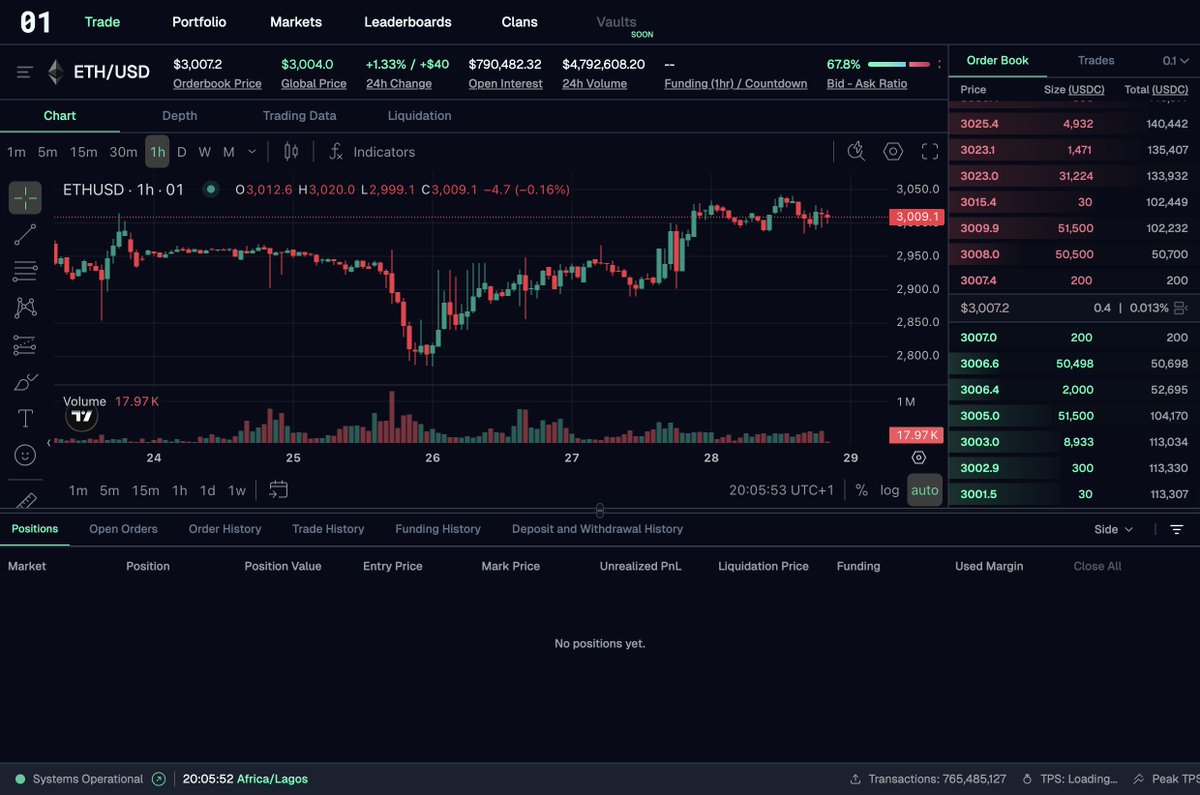Open the ETHUSD · 1h · 01 legend title
This screenshot has width=1200, height=795.
coord(123,189)
